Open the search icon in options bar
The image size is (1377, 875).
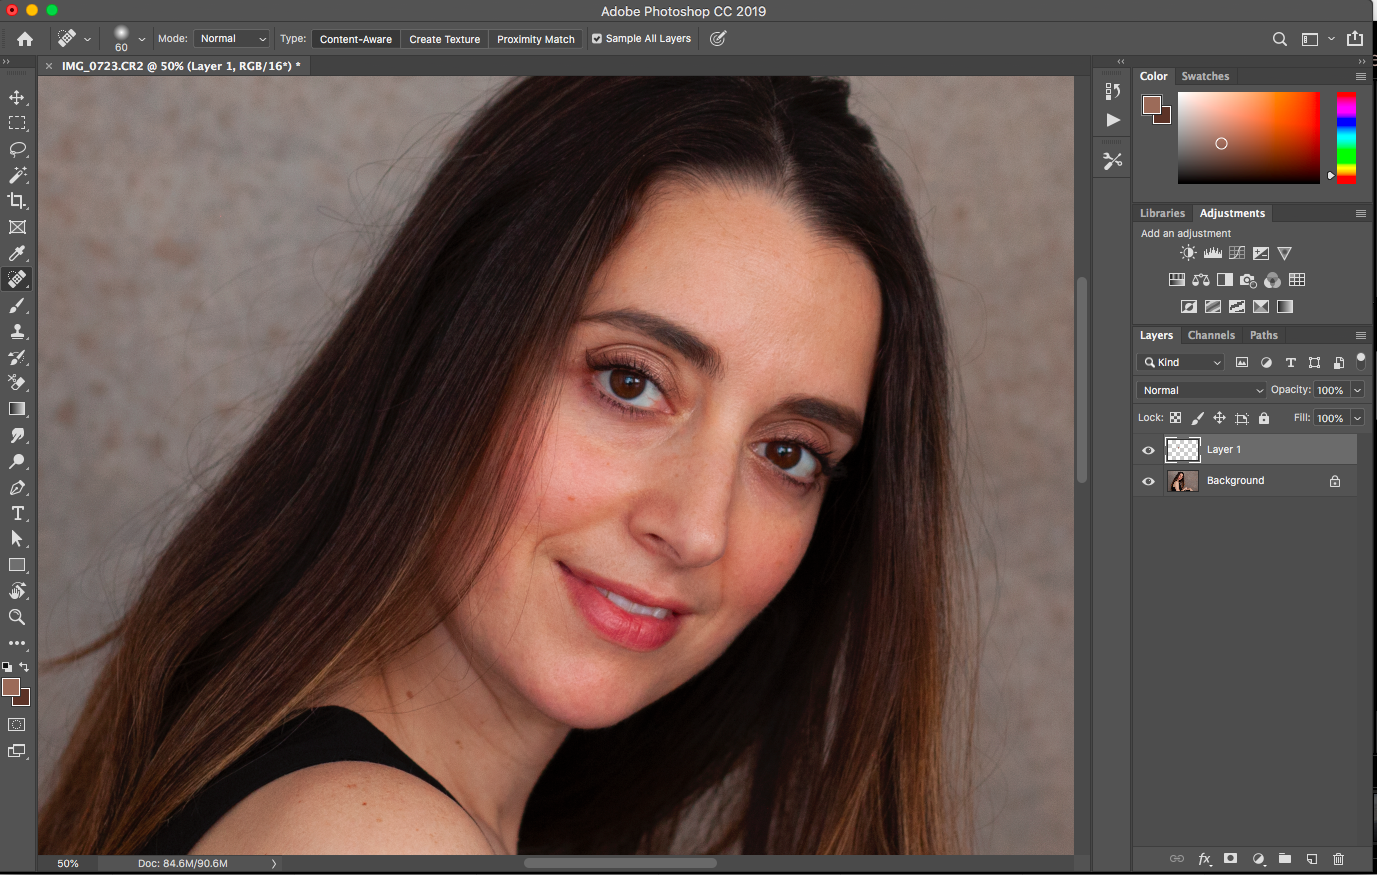click(x=1279, y=39)
